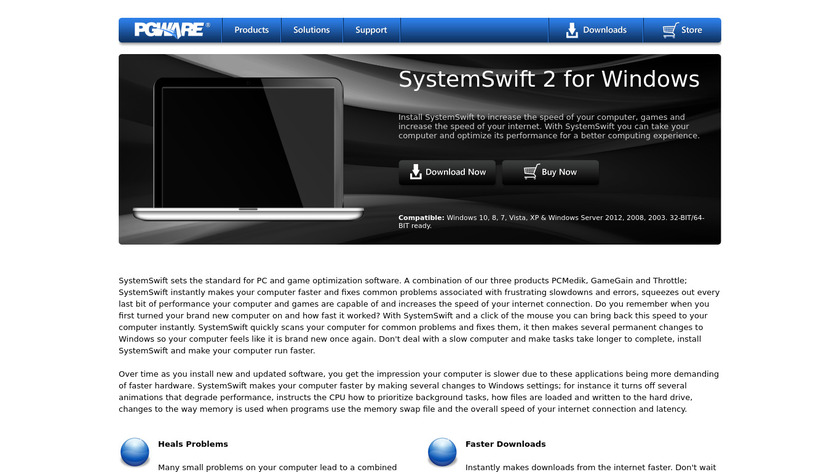Click the shopping cart icon beside Store
The height and width of the screenshot is (472, 840).
(670, 30)
